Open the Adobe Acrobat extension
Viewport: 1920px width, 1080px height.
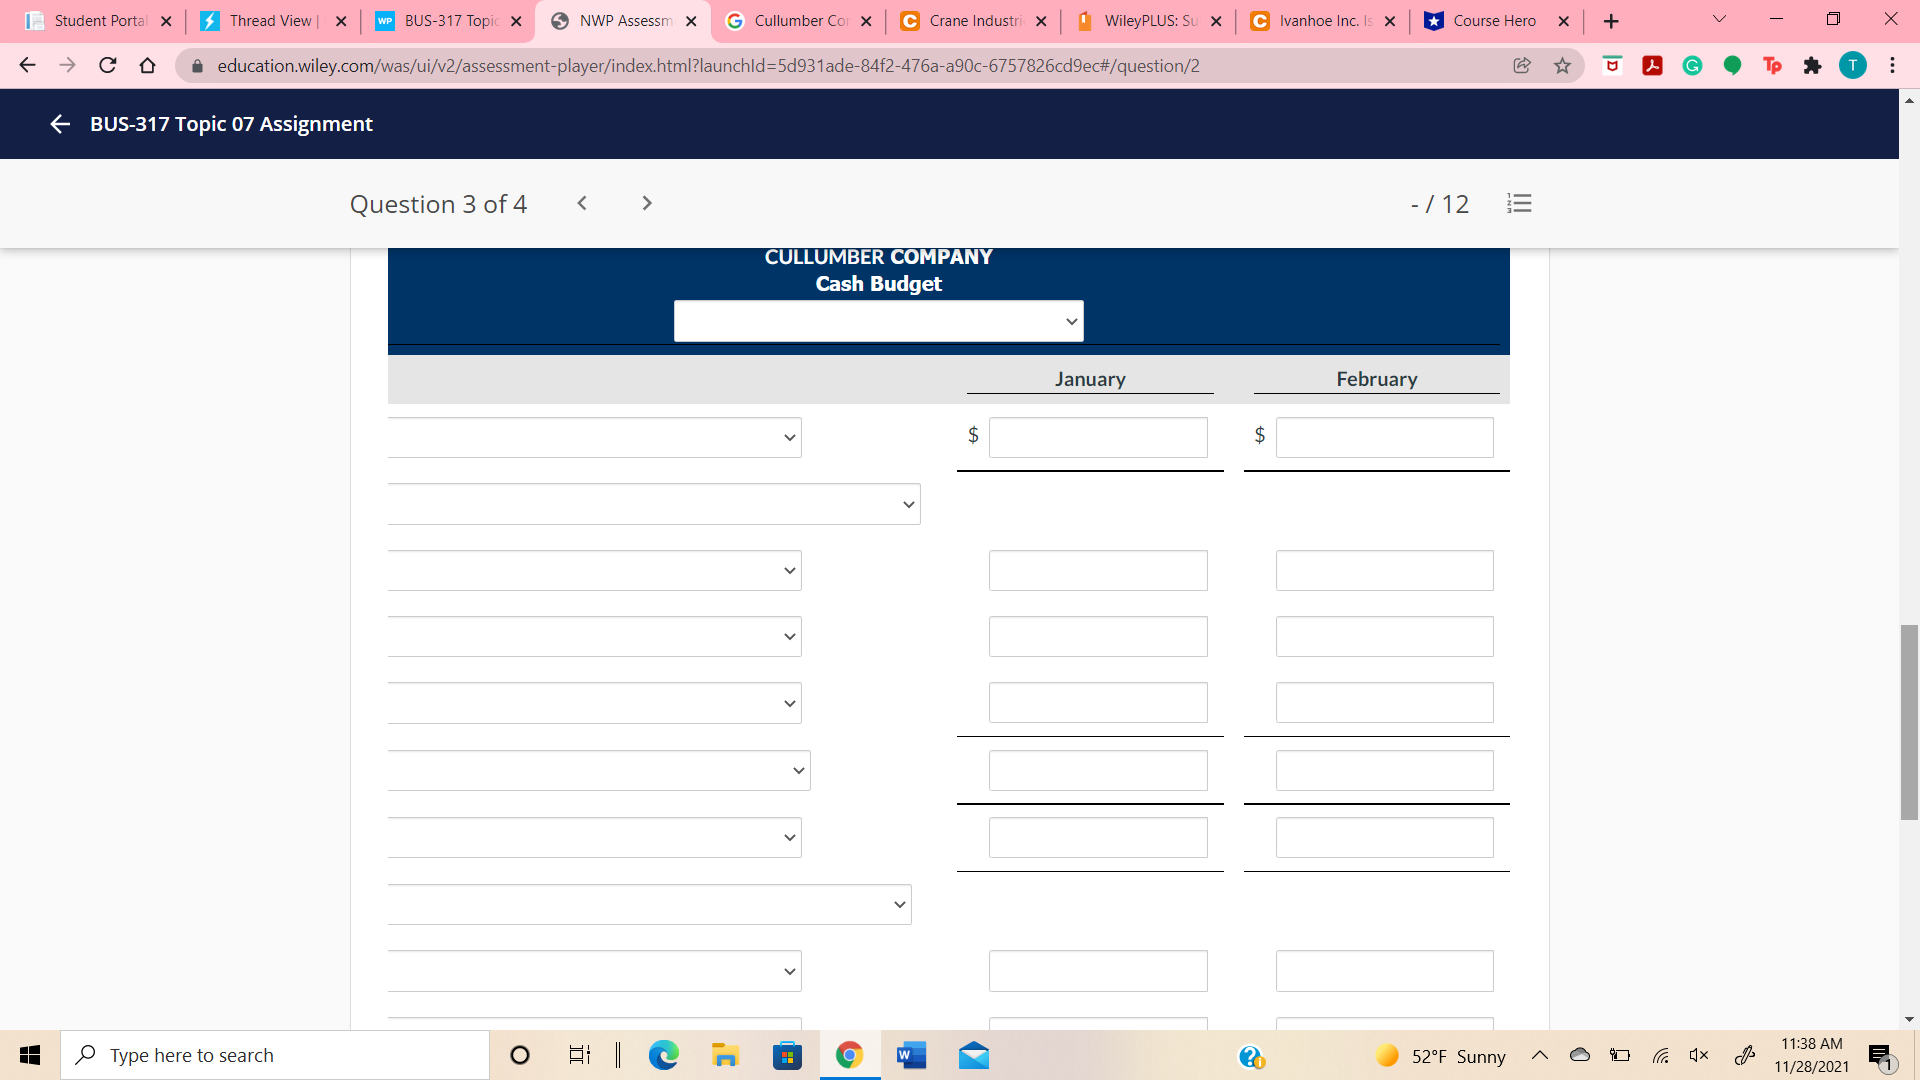[1653, 65]
